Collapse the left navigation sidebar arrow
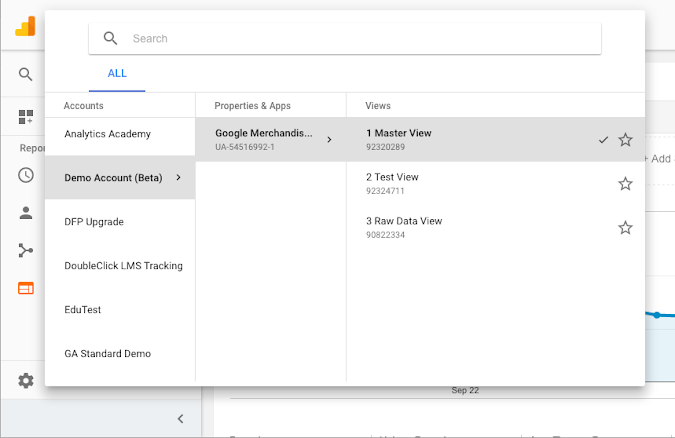Image resolution: width=675 pixels, height=438 pixels. (x=180, y=419)
